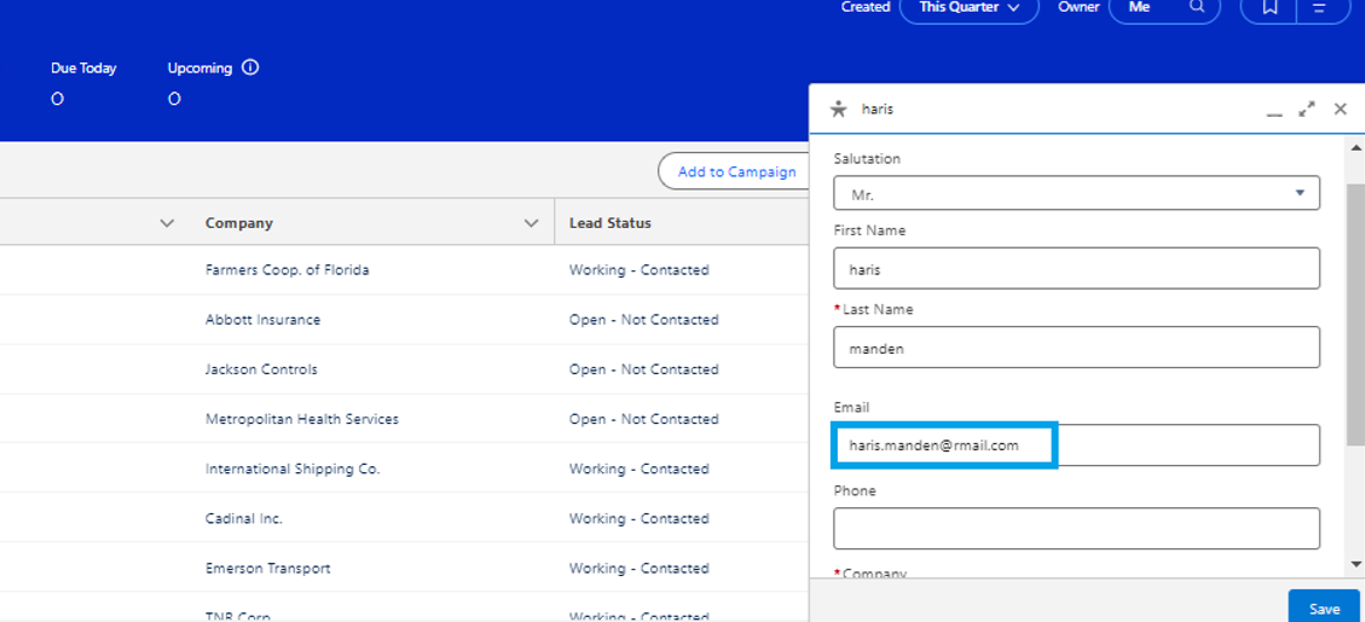This screenshot has width=1365, height=622.
Task: Click the zero count under Due Today
Action: (58, 98)
